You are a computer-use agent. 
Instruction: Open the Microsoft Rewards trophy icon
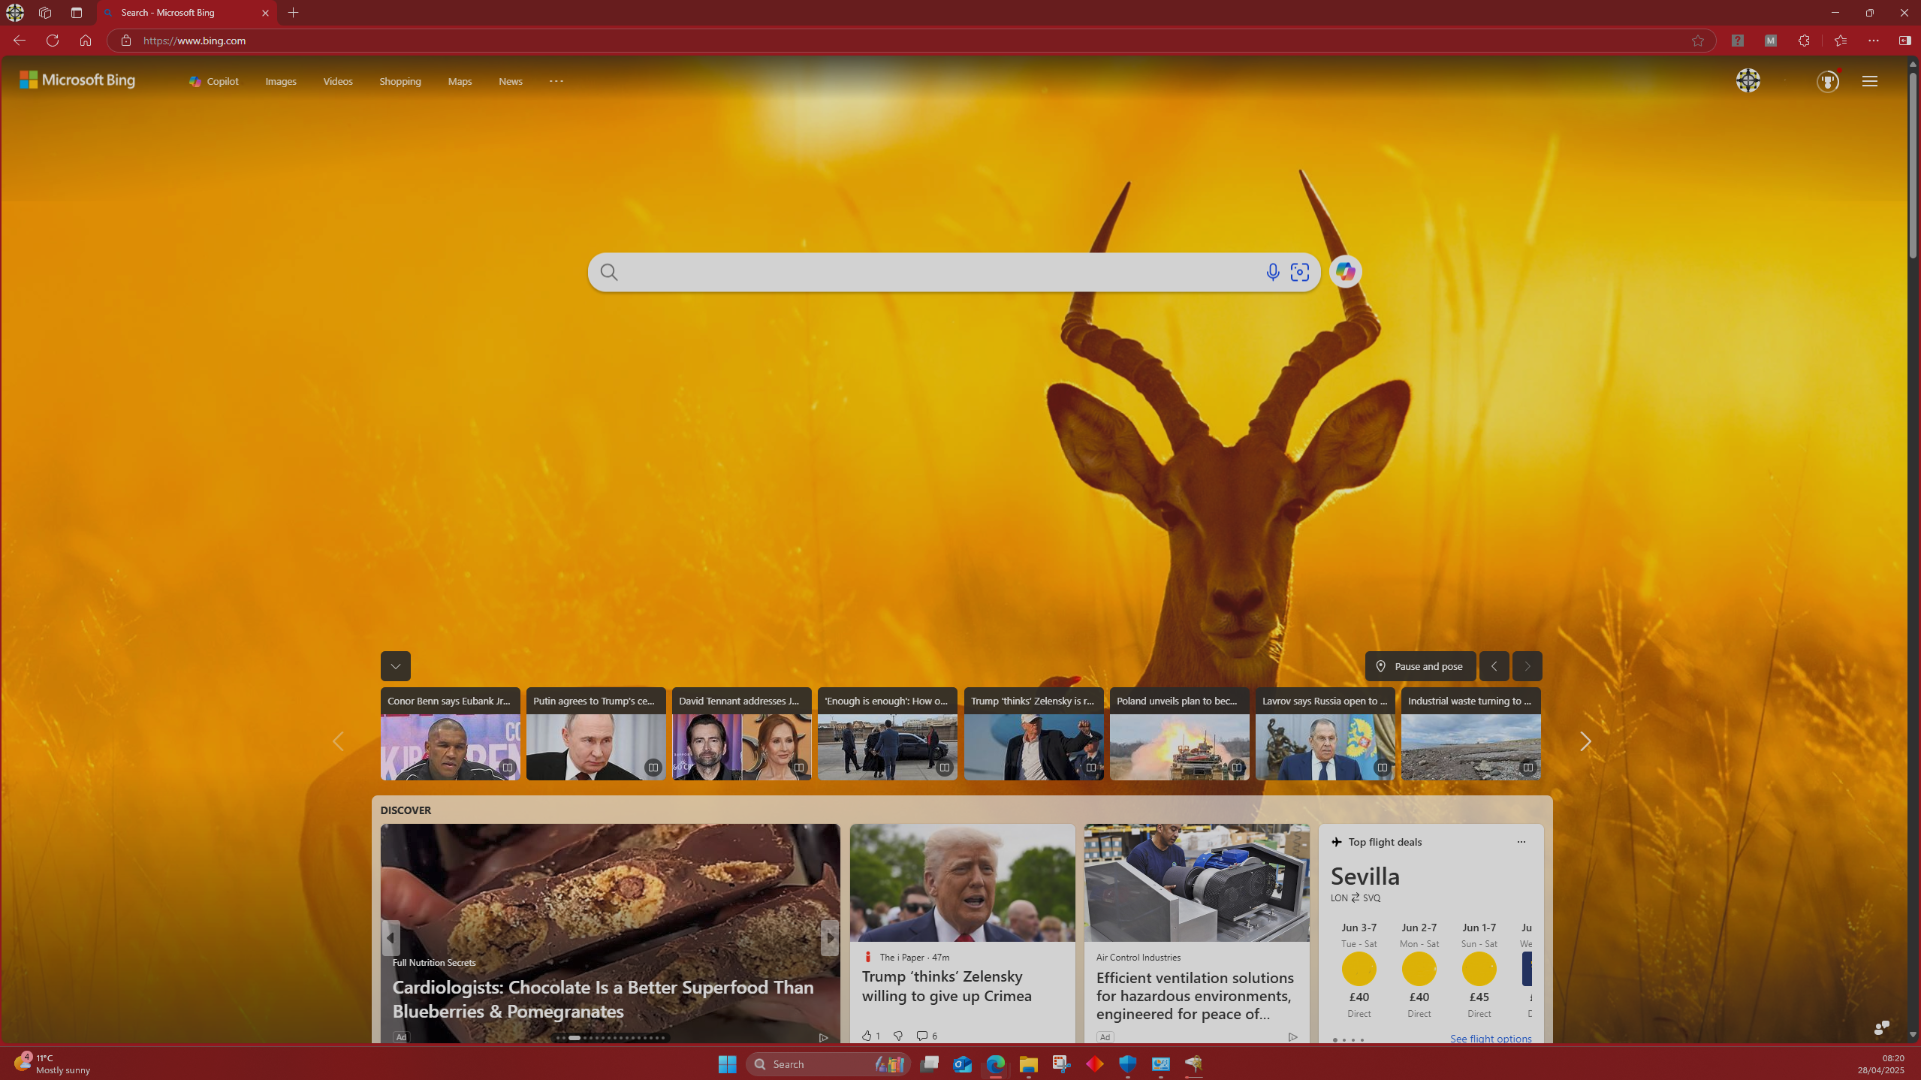click(1828, 81)
